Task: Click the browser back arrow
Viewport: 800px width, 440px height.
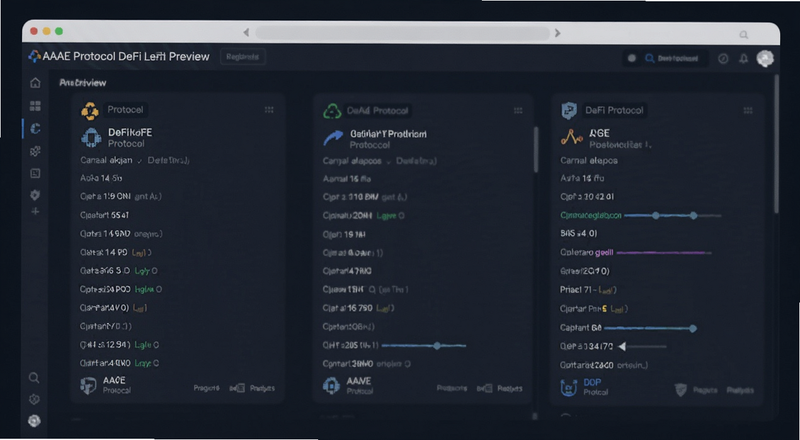Action: coord(246,33)
